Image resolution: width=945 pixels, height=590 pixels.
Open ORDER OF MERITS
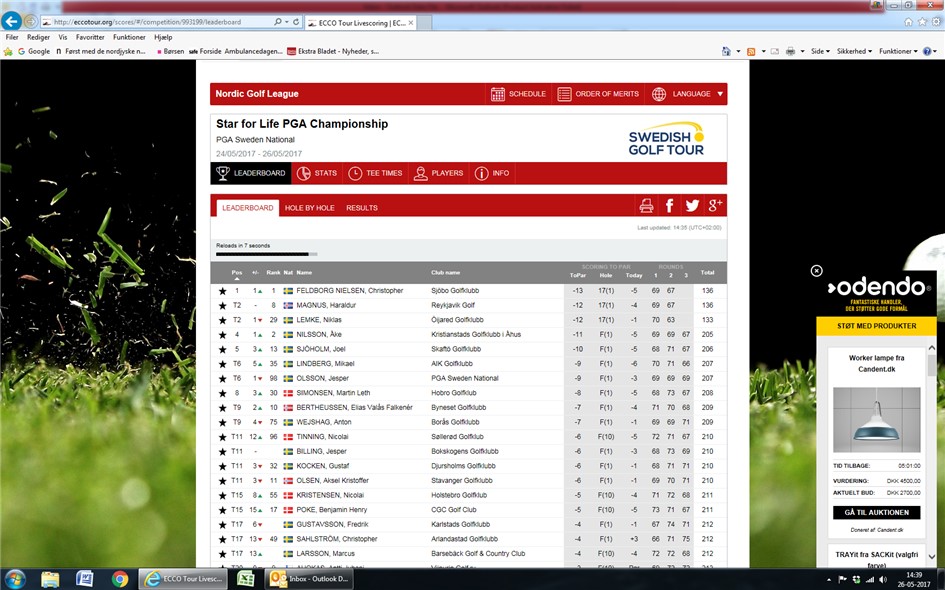click(x=598, y=94)
